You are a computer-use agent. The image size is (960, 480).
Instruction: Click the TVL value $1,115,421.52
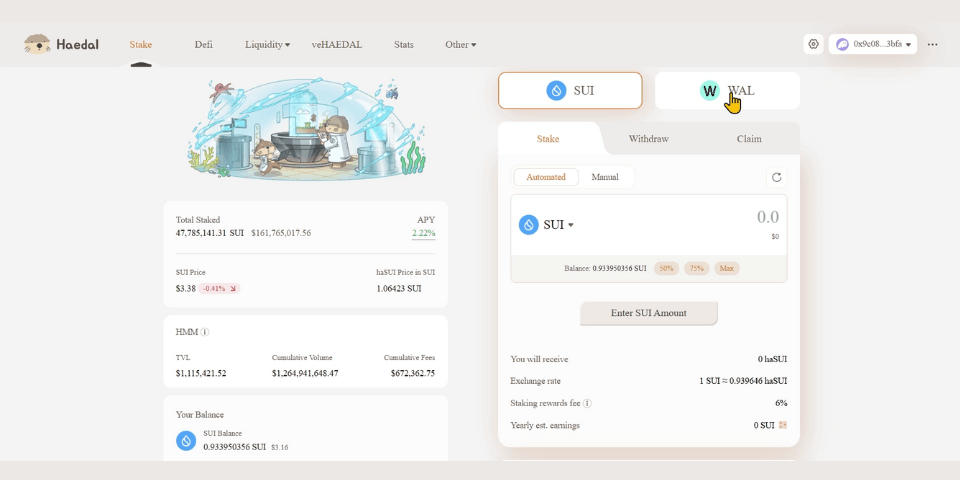click(201, 373)
